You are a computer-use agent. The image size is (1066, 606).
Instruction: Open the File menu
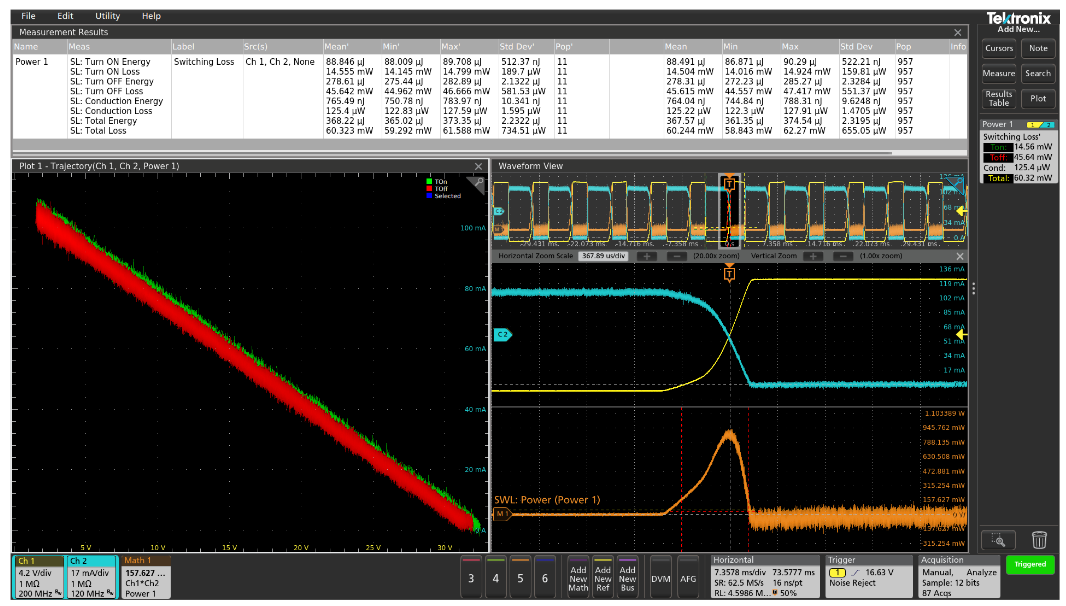click(28, 16)
